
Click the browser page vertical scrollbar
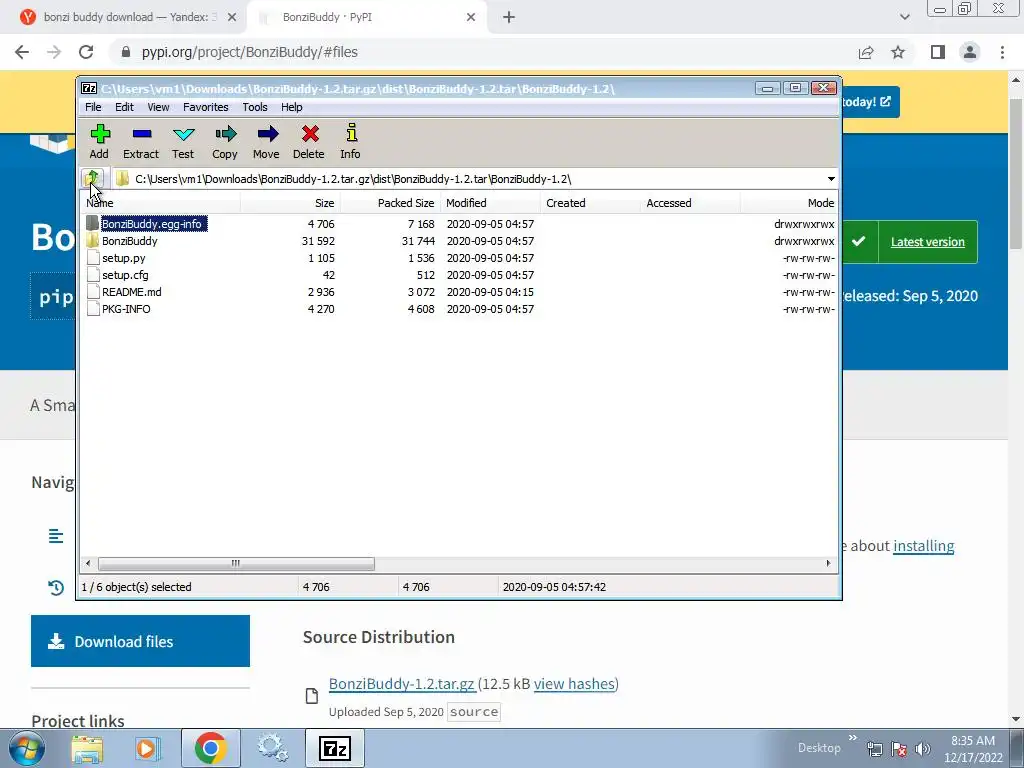[x=1016, y=173]
